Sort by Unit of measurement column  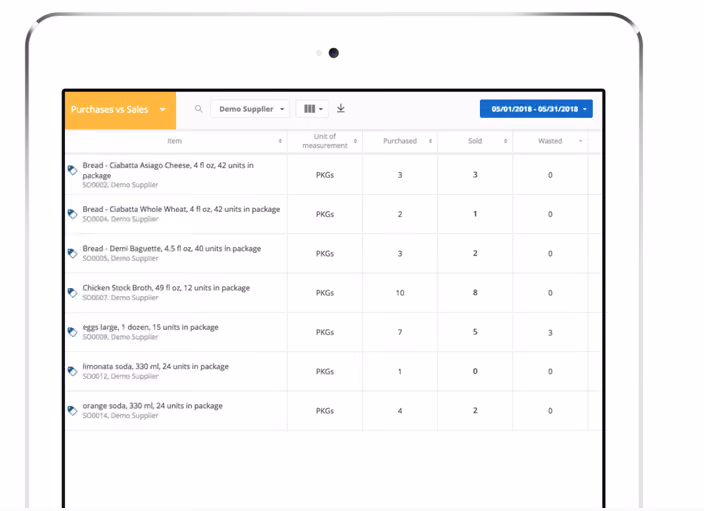[325, 141]
